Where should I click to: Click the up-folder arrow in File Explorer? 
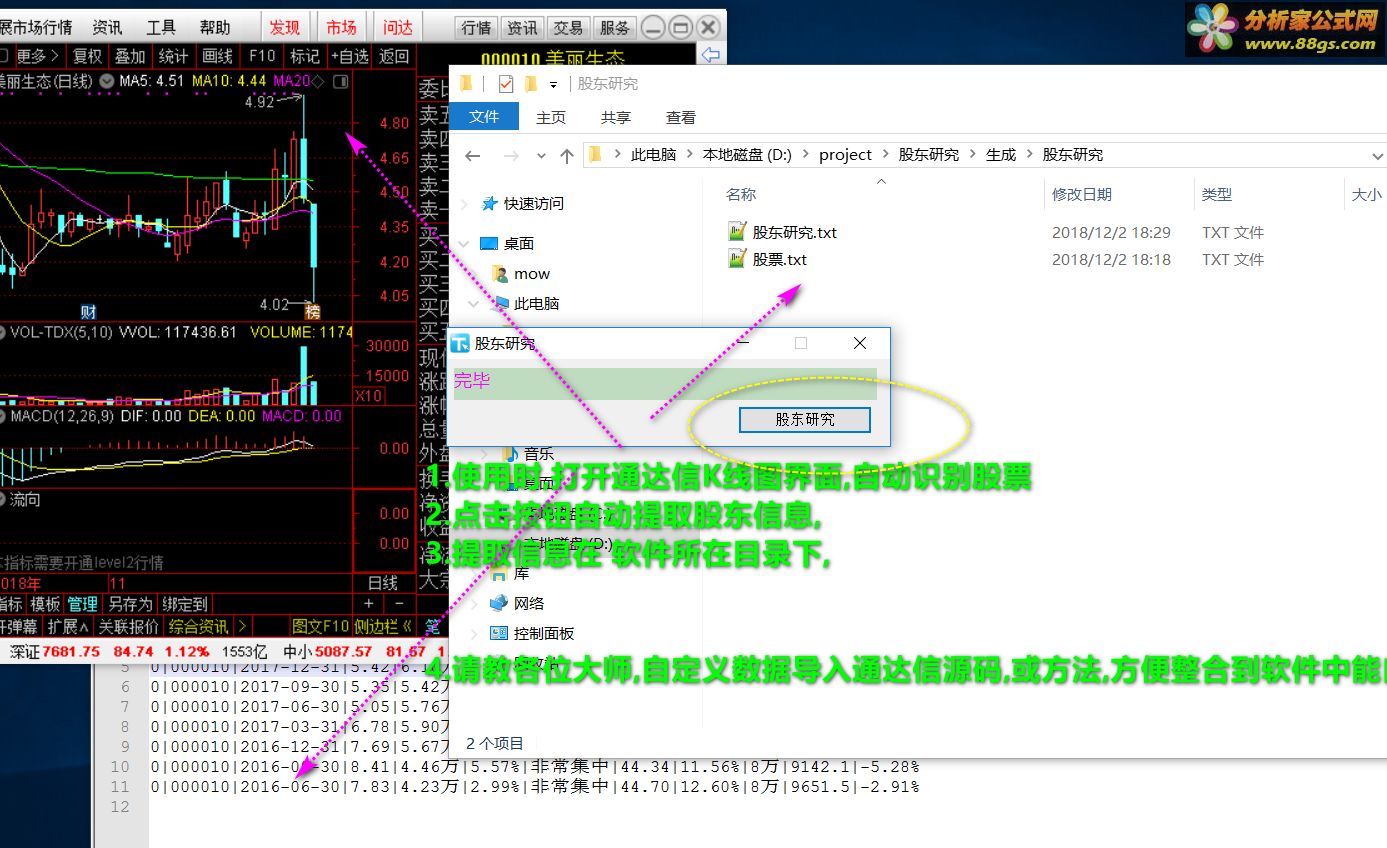[x=567, y=155]
